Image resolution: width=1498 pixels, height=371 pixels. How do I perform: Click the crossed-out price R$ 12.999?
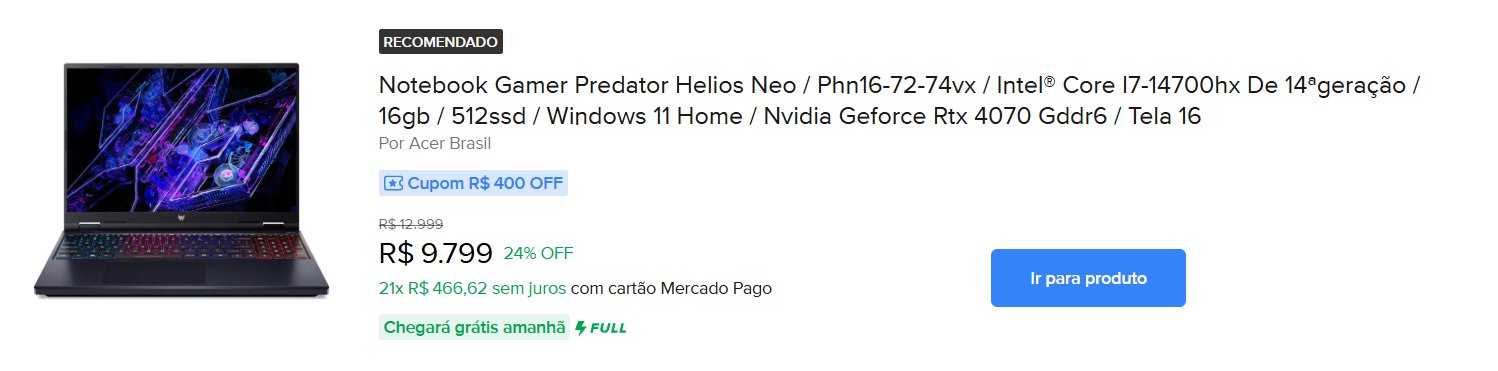pyautogui.click(x=411, y=224)
